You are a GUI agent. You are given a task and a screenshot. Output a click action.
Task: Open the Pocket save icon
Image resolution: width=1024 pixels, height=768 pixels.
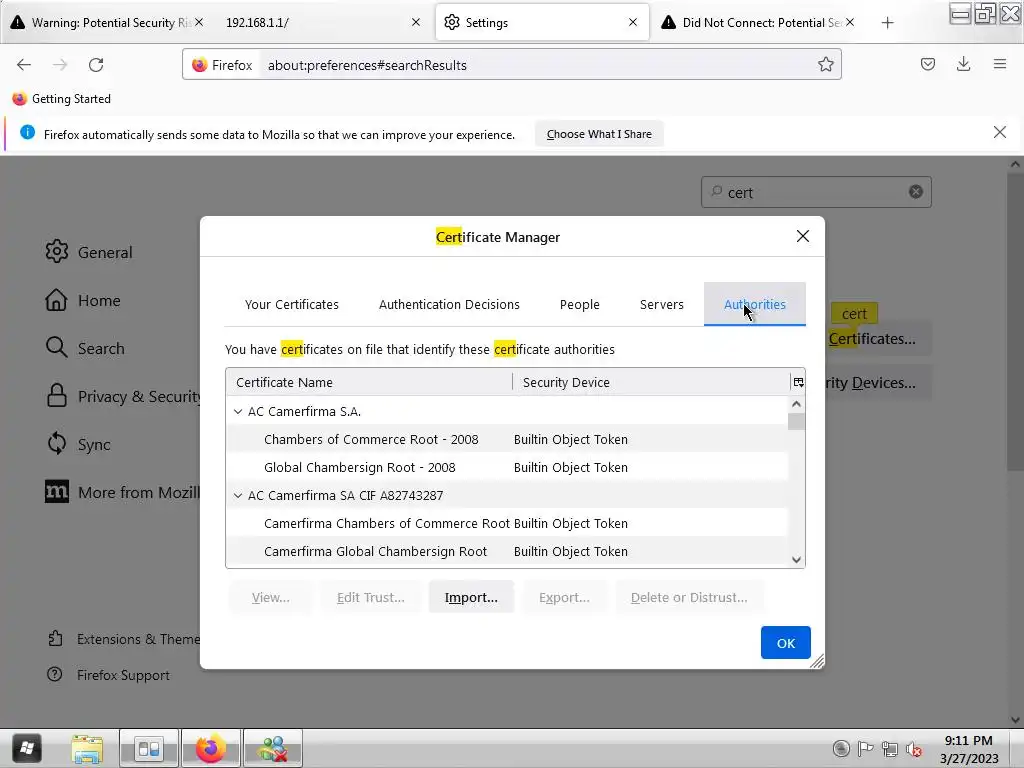927,64
